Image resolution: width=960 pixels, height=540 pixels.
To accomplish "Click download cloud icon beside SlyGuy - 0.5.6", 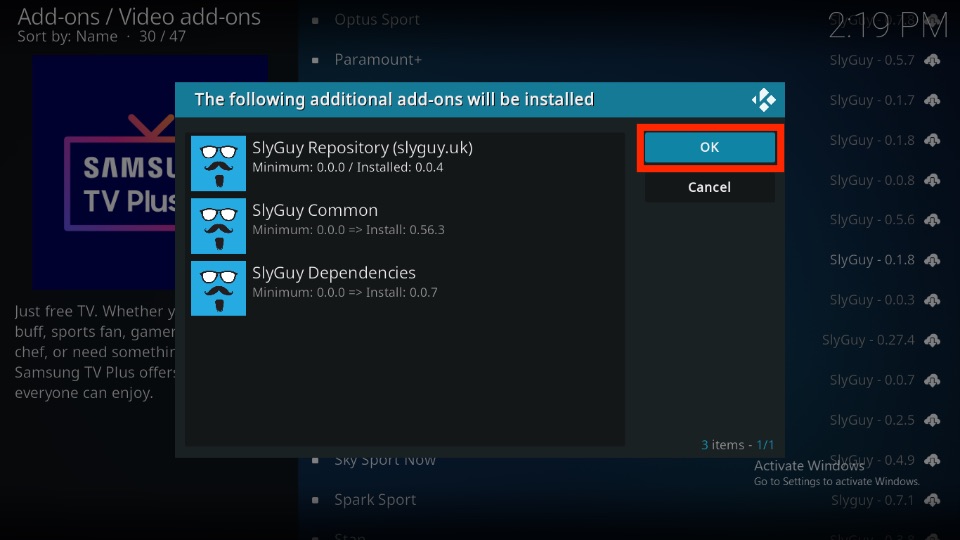I will (932, 220).
